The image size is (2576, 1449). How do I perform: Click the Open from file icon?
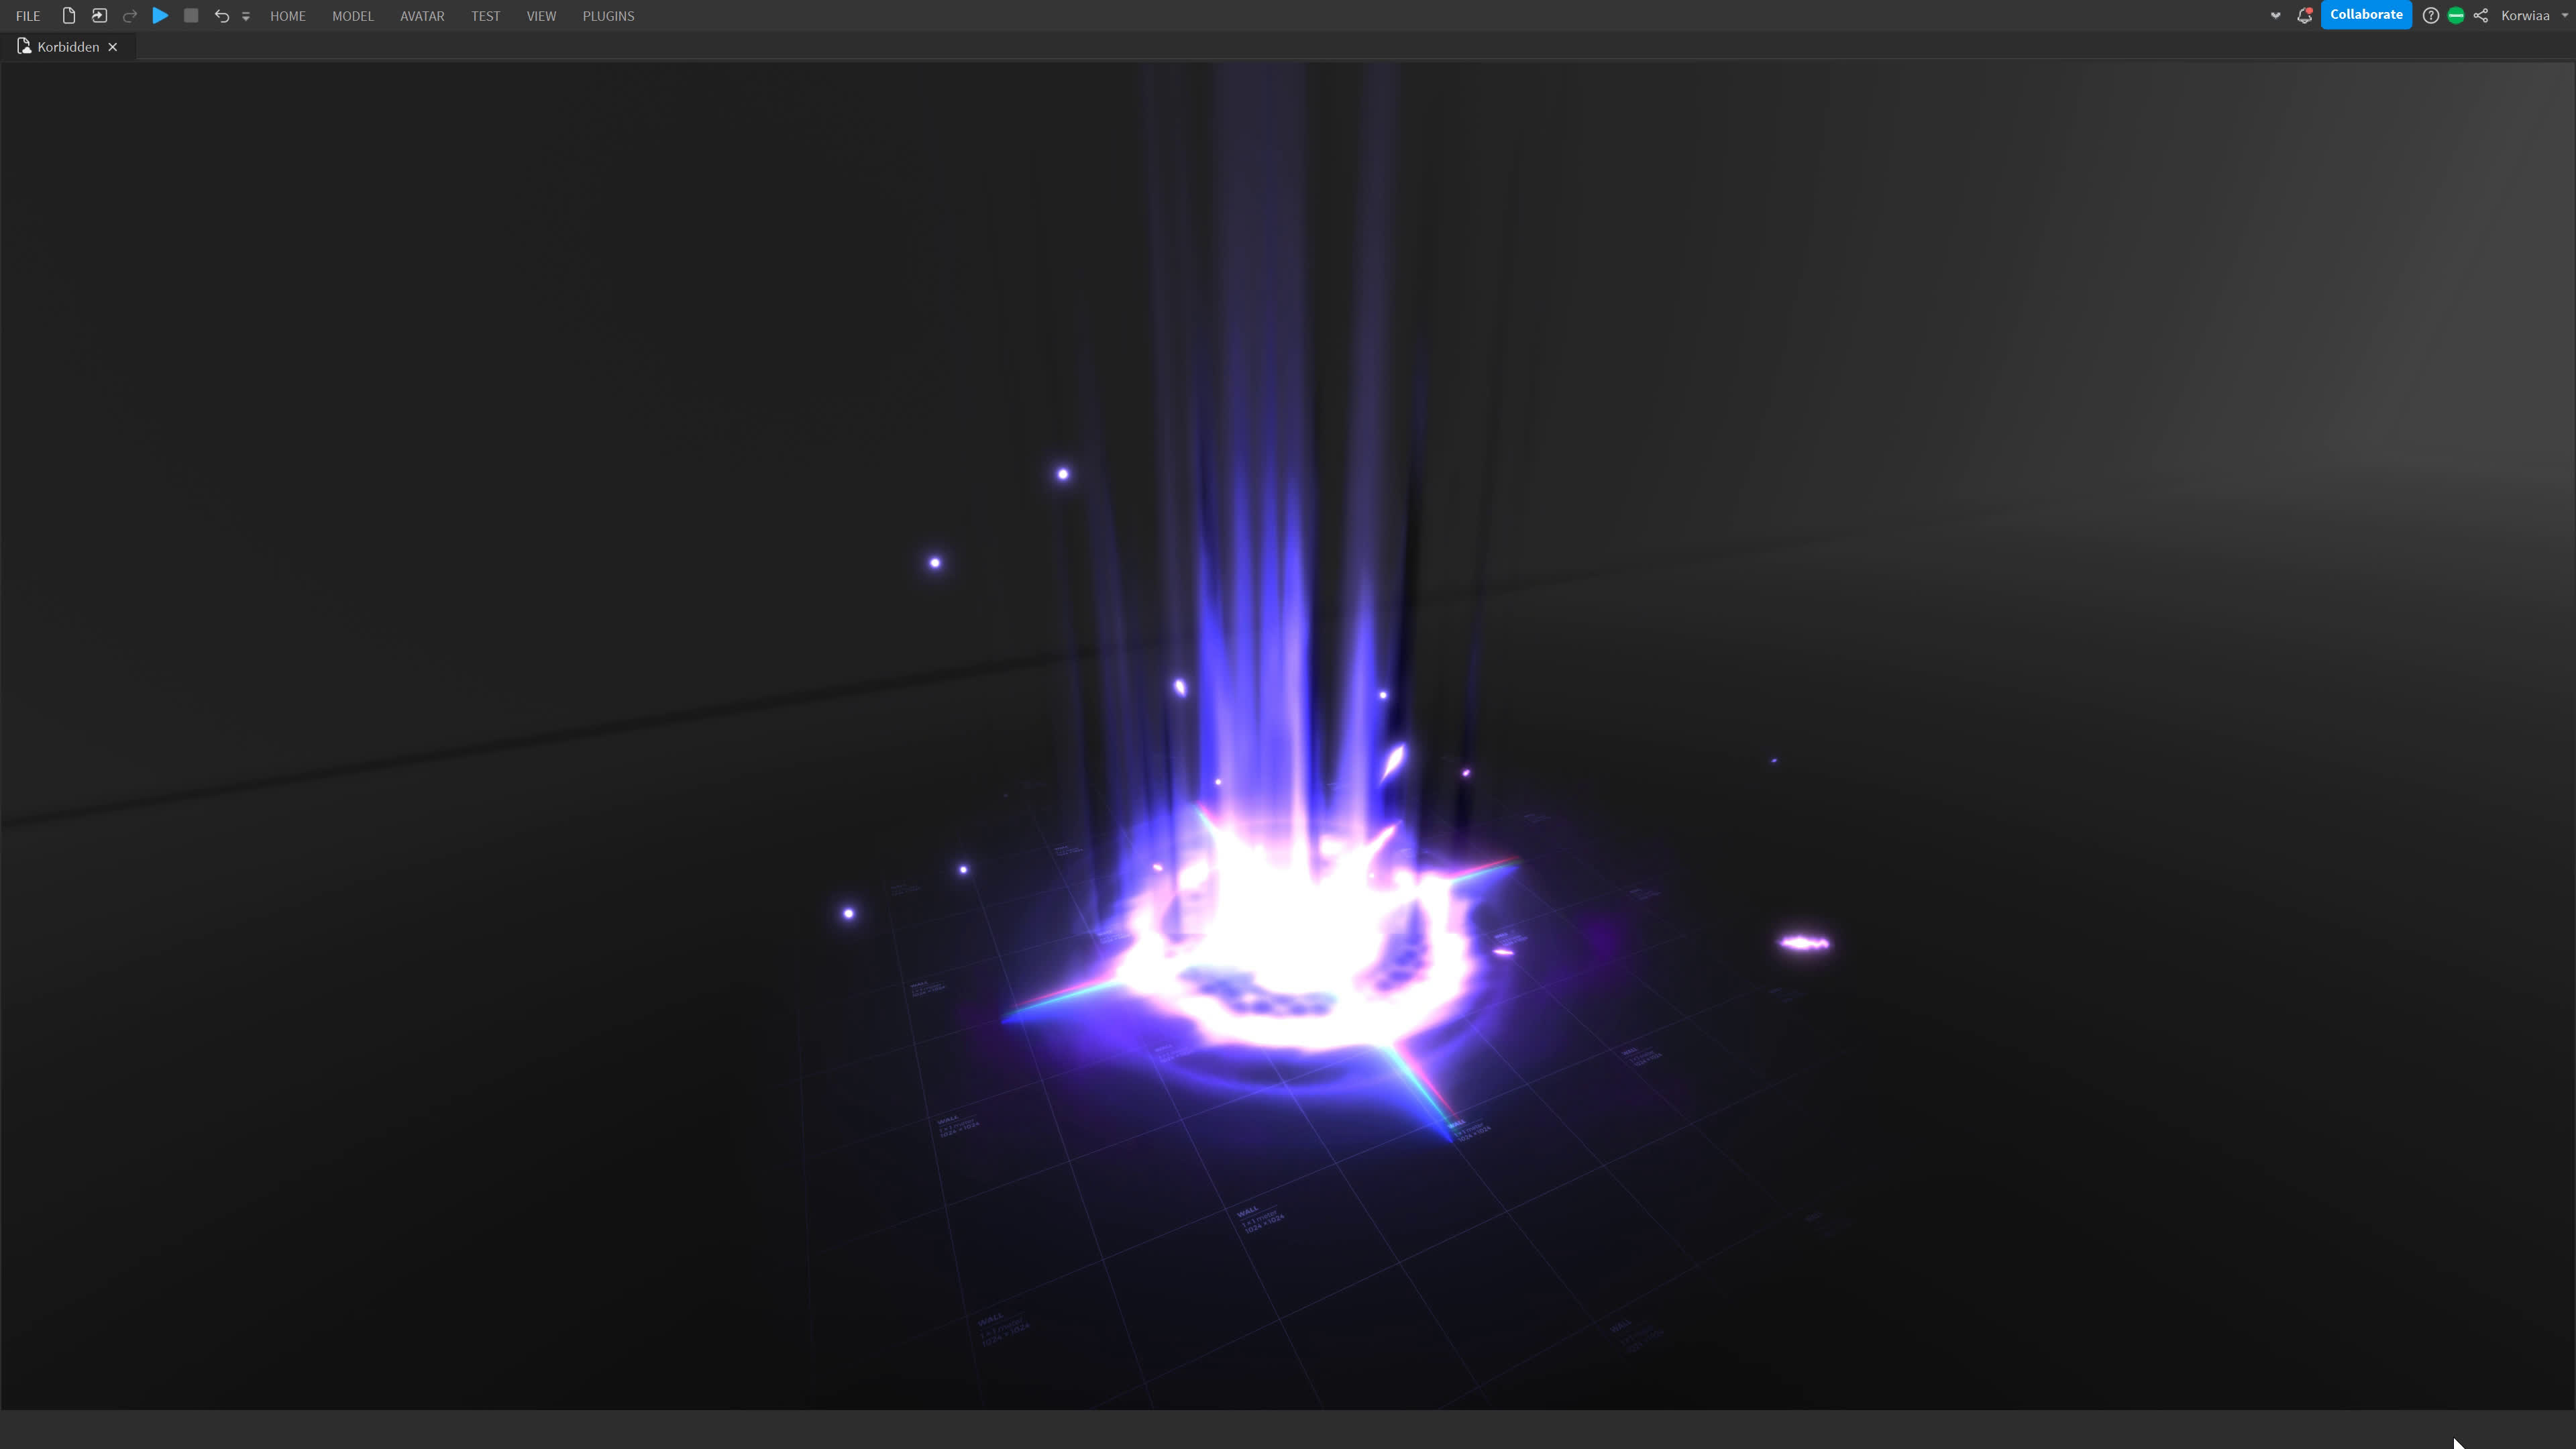(99, 15)
